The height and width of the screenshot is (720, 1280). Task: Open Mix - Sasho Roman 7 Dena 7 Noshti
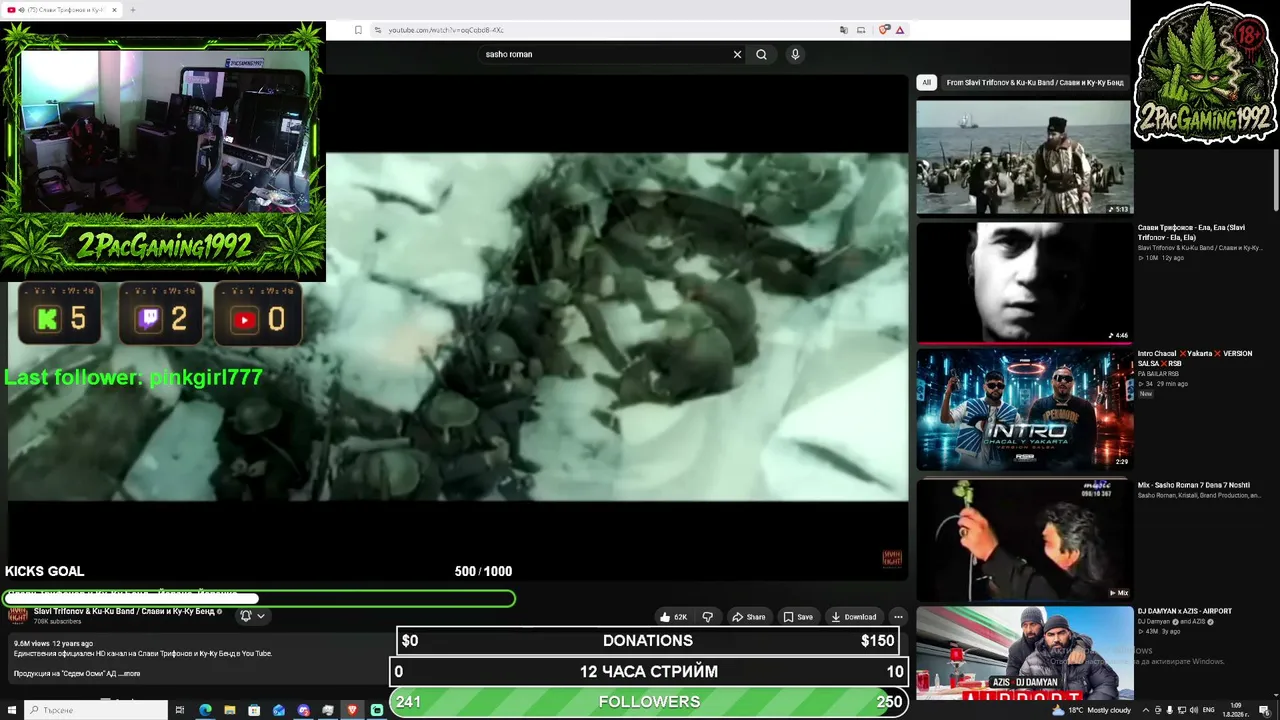point(1194,485)
